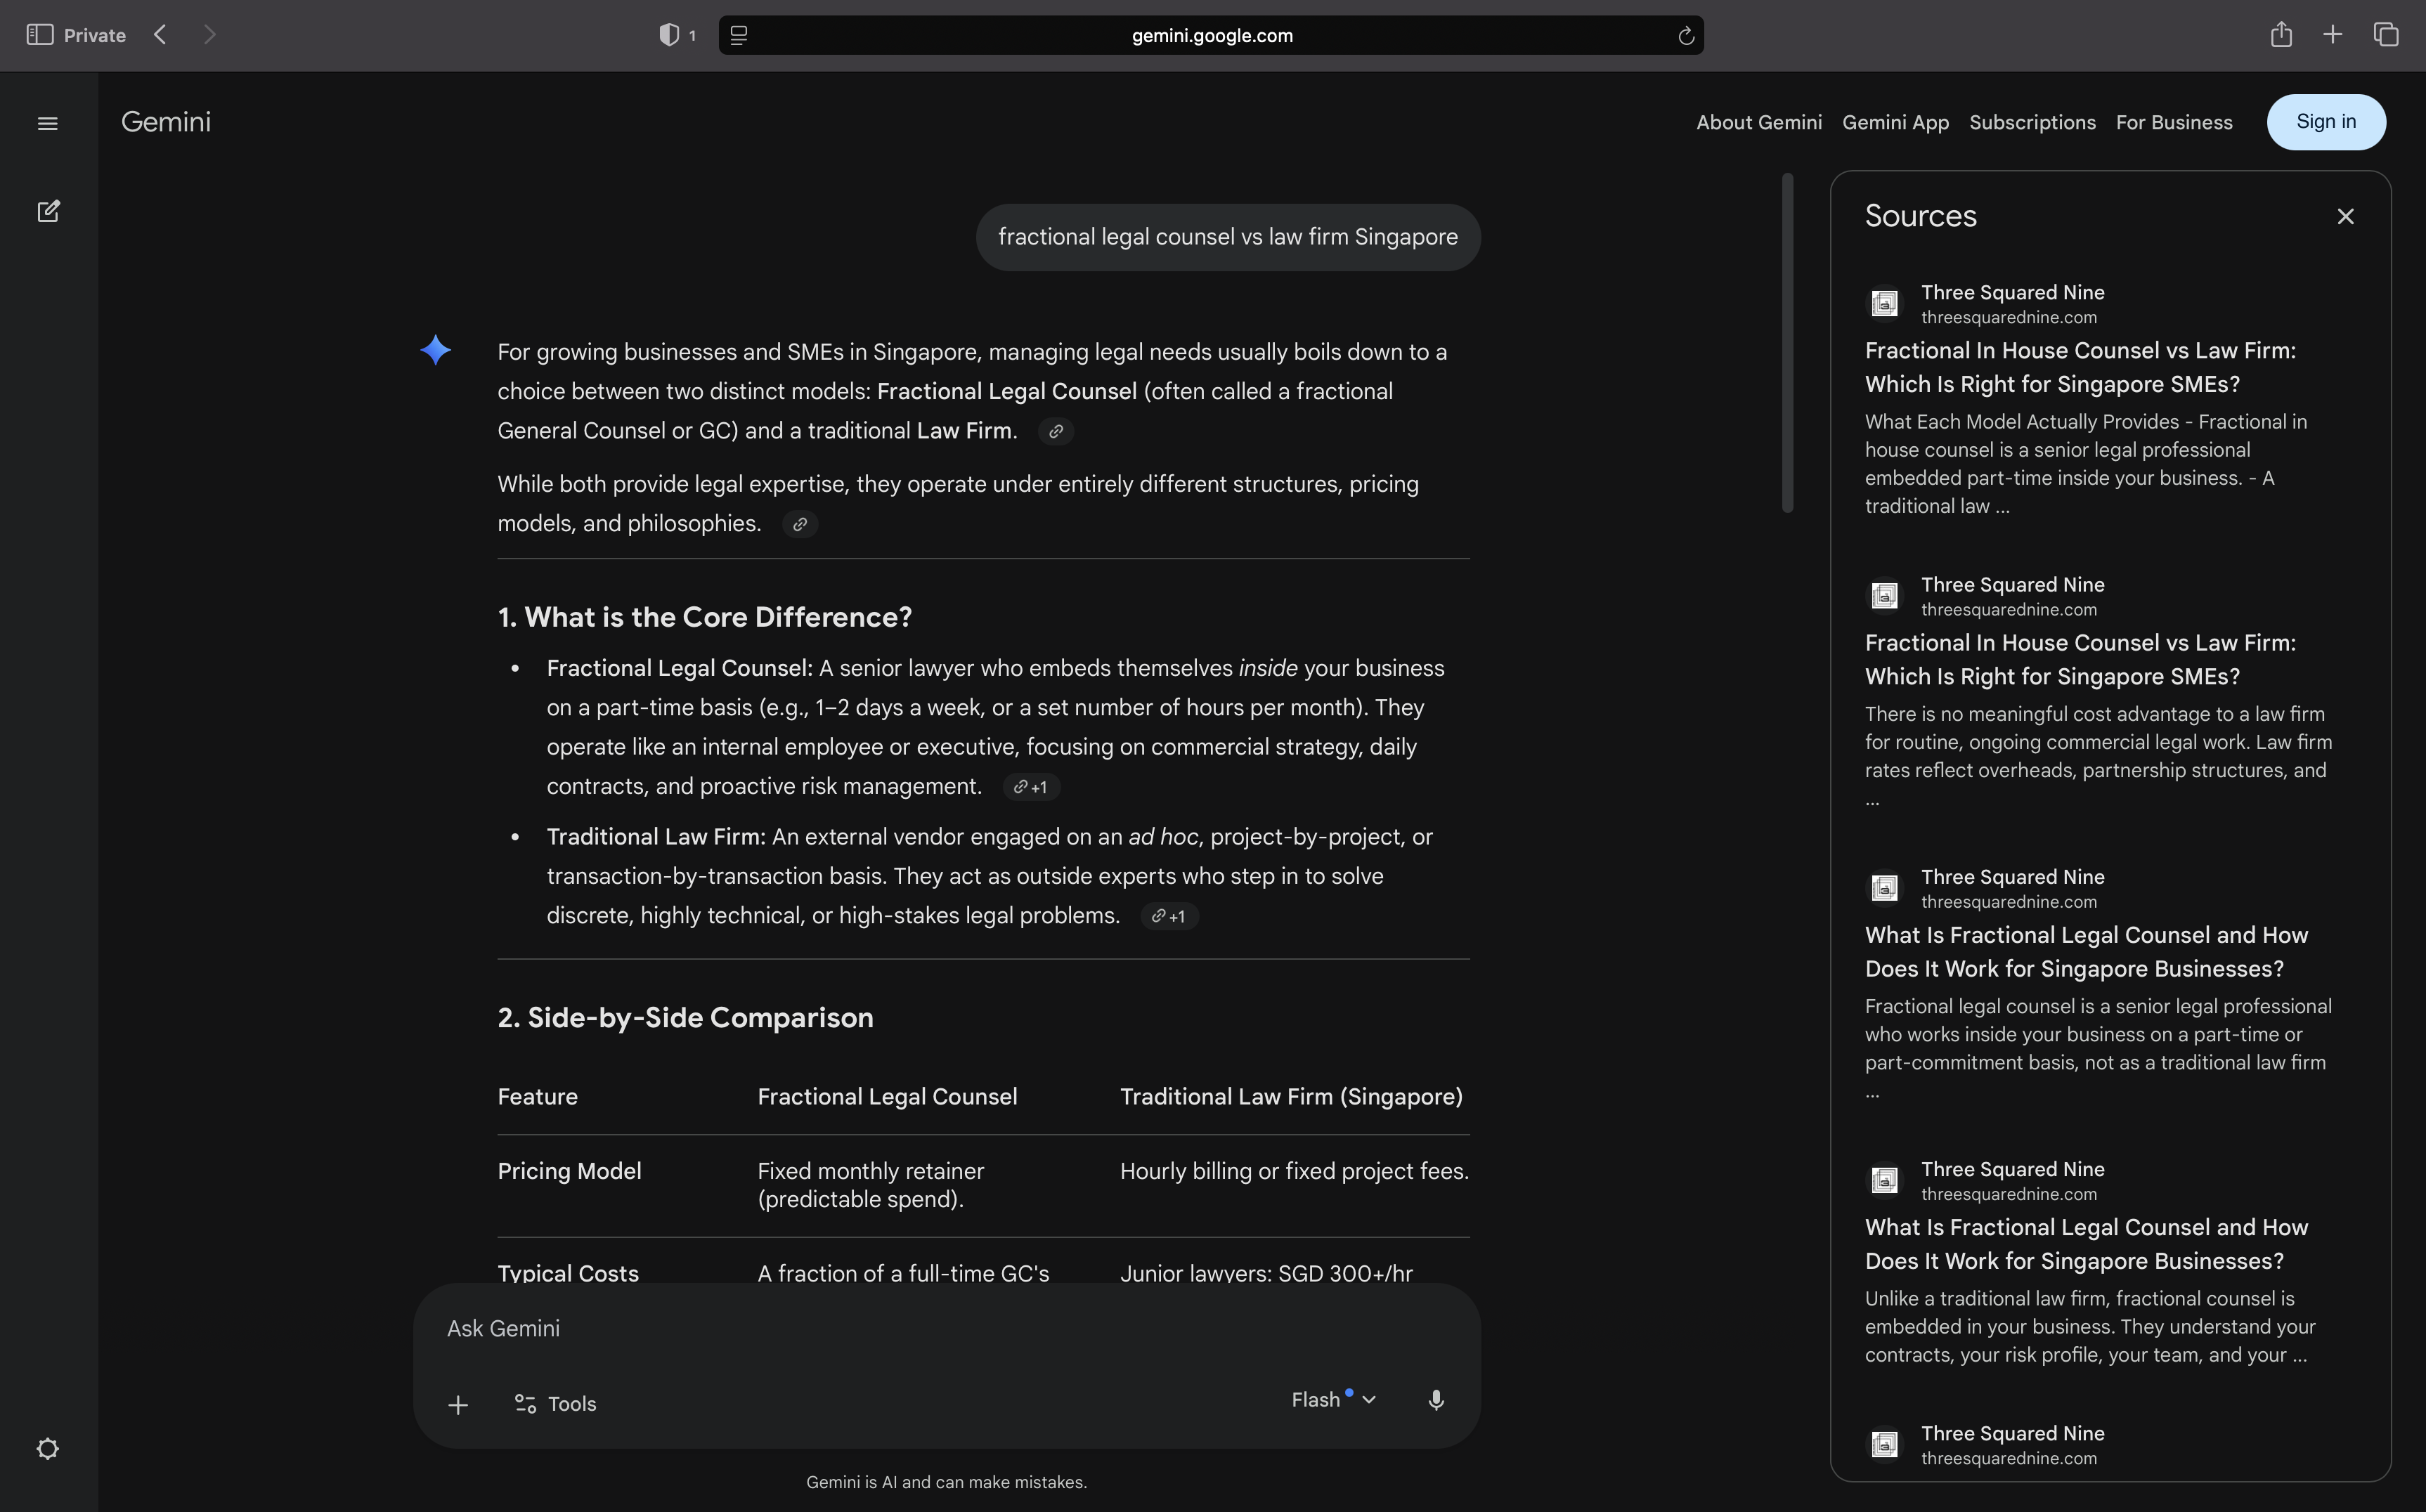
Task: Open For Business in the top navigation
Action: click(x=2174, y=122)
